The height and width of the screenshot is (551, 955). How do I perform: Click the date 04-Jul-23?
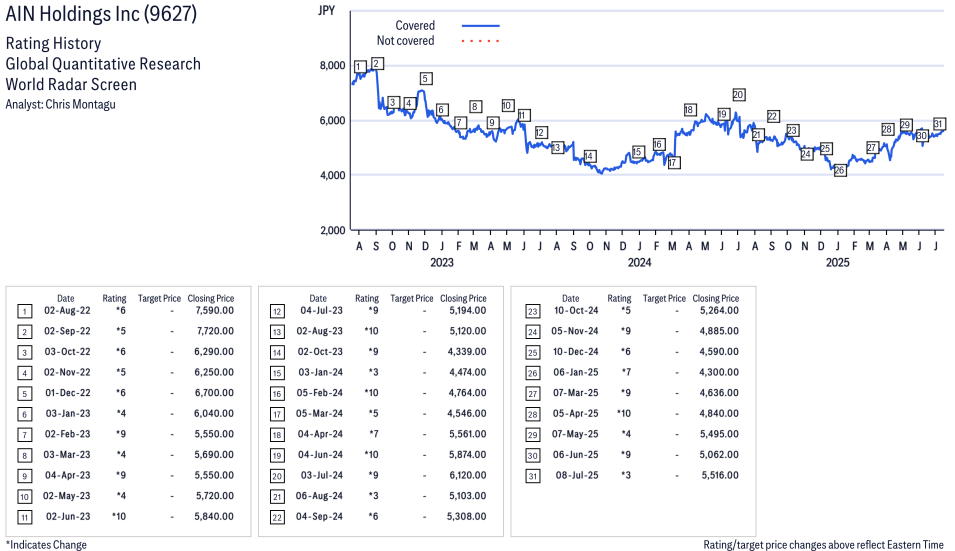322,311
